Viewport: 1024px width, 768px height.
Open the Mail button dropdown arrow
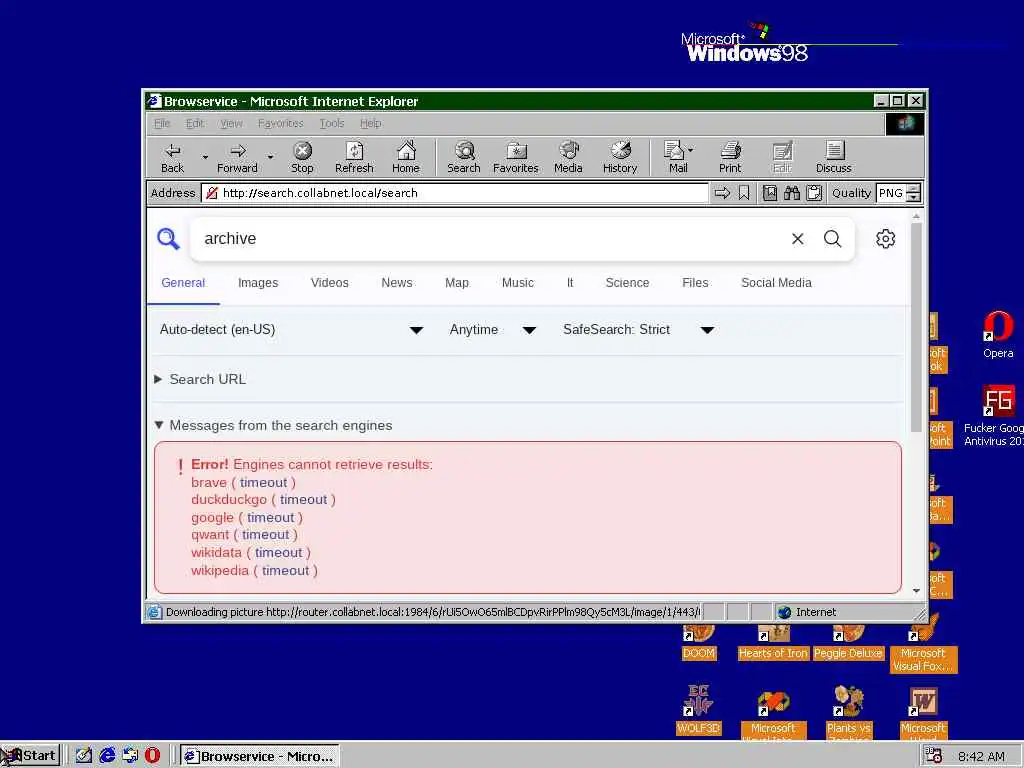click(691, 150)
